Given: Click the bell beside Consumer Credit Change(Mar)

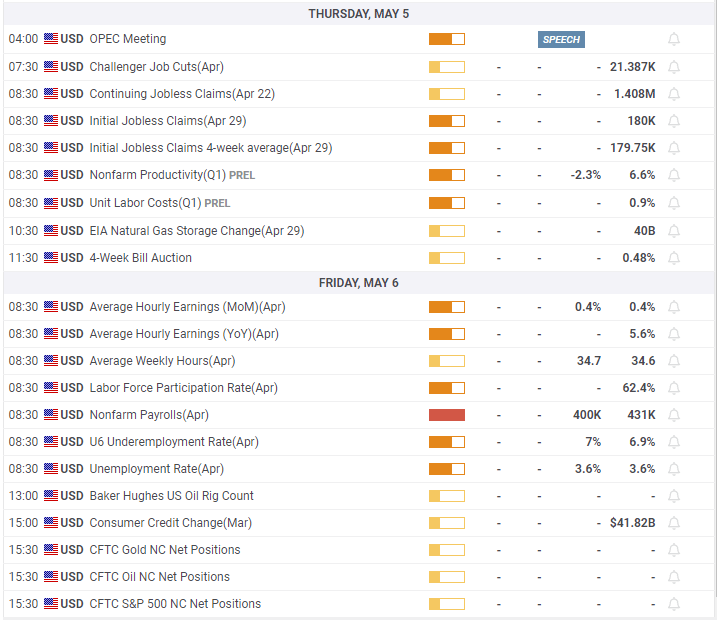Looking at the screenshot, I should pos(674,523).
